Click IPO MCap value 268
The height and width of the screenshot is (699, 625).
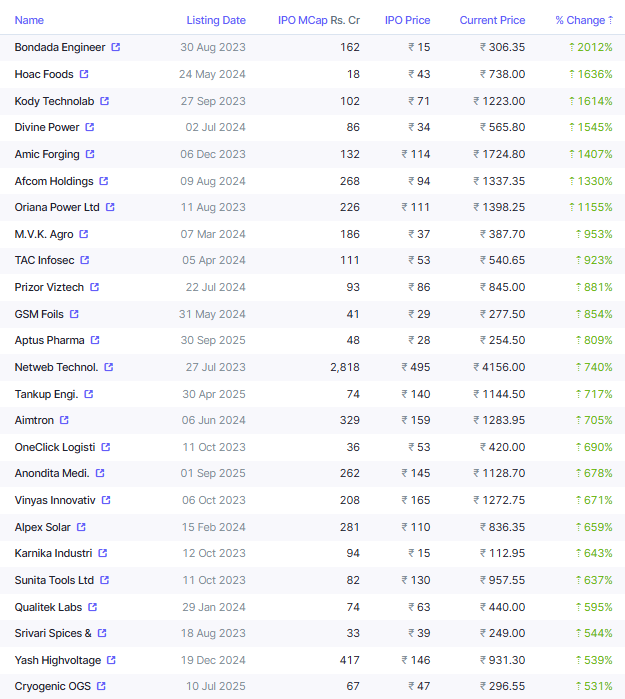350,181
